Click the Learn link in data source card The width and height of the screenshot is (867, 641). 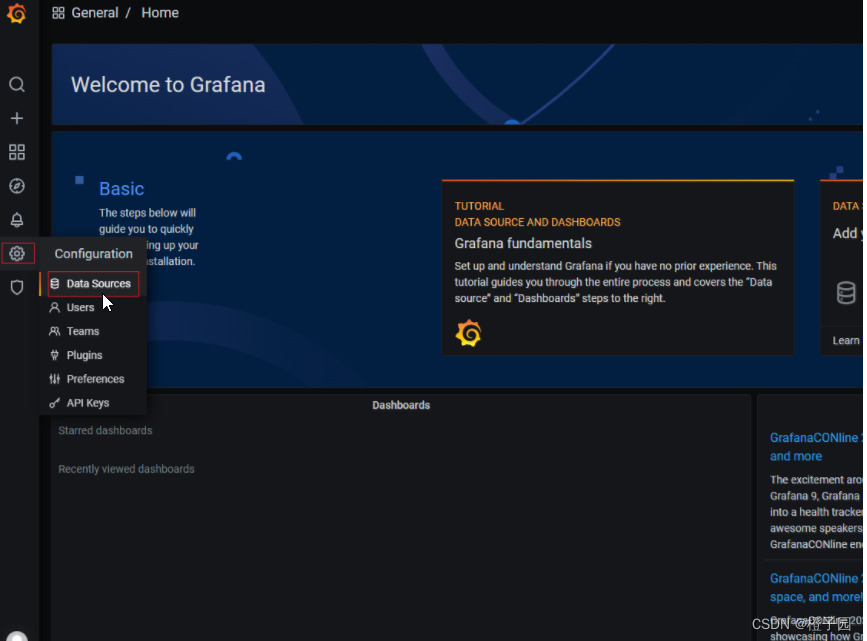point(846,341)
